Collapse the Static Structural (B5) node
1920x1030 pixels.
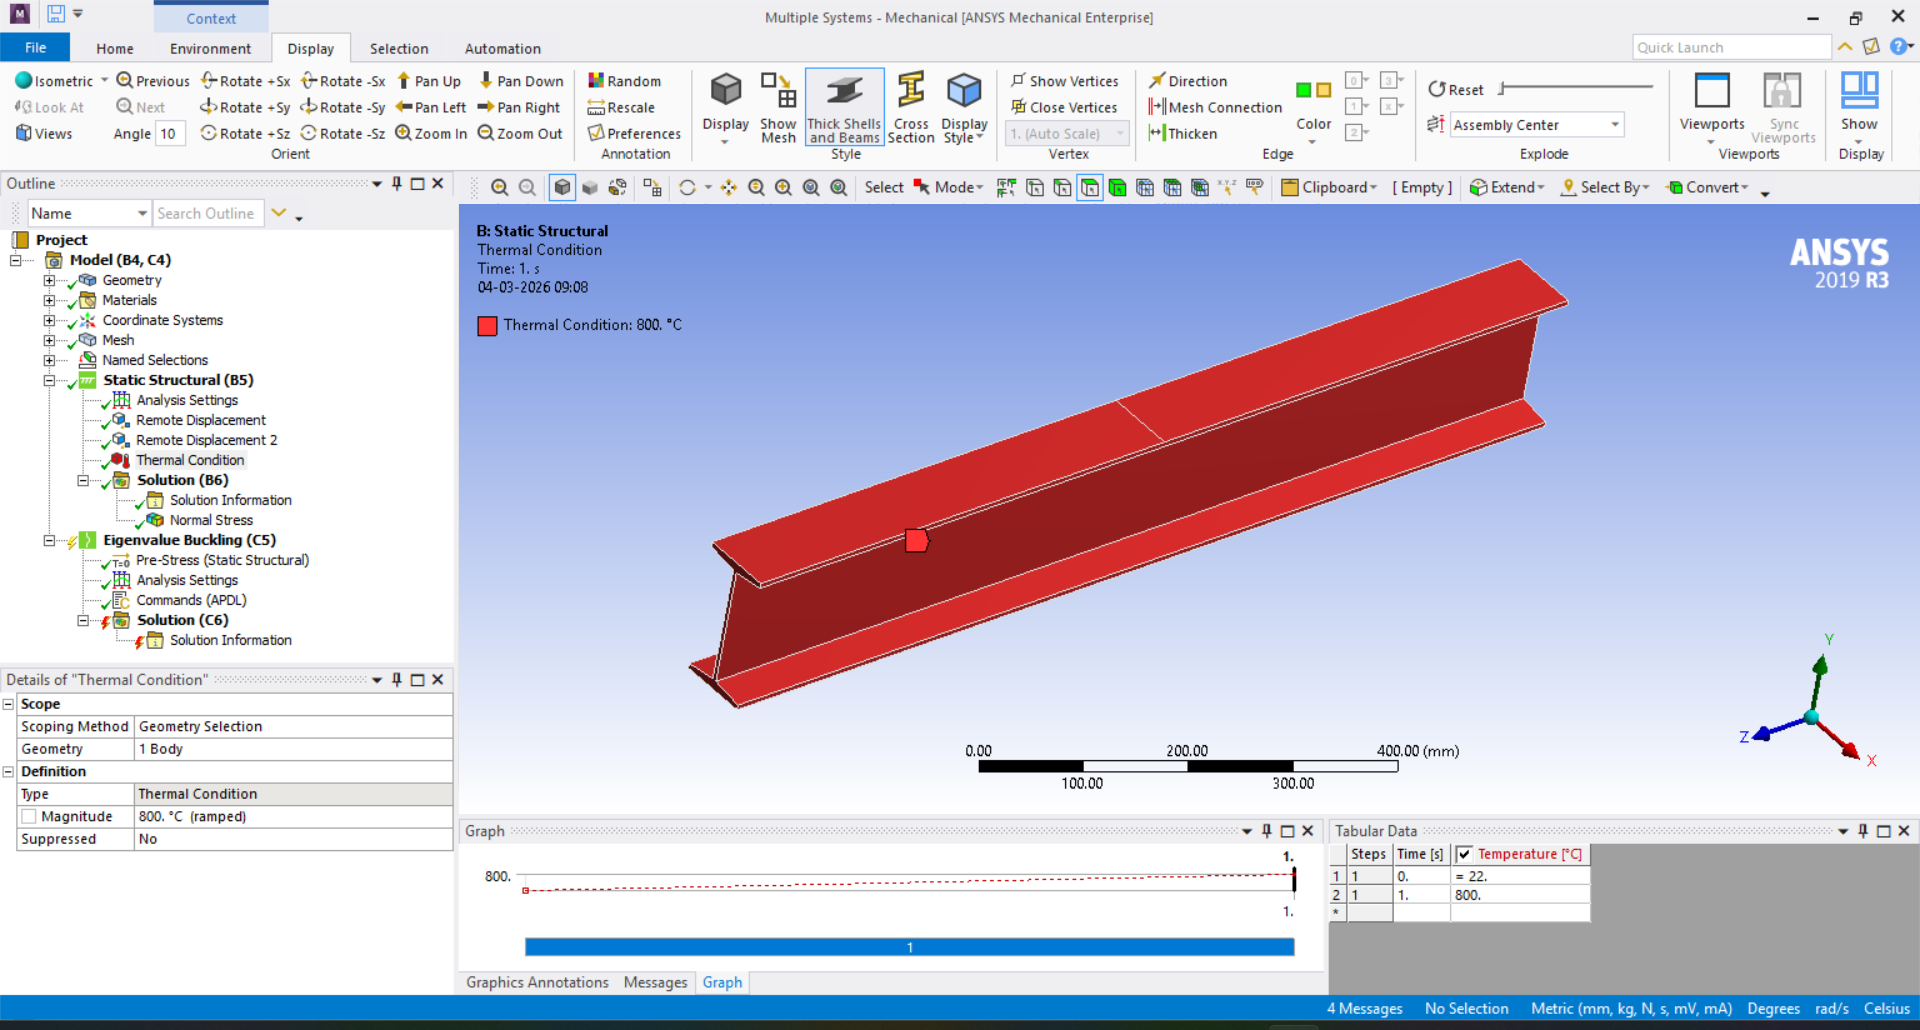(x=49, y=380)
